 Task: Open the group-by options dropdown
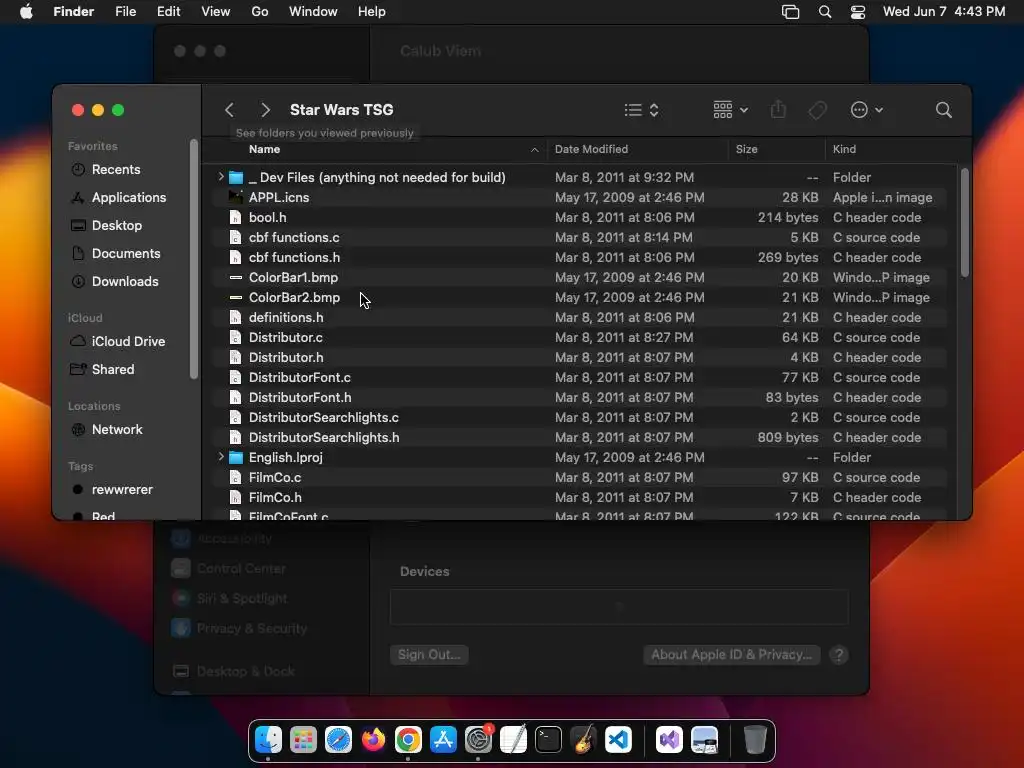coord(730,110)
